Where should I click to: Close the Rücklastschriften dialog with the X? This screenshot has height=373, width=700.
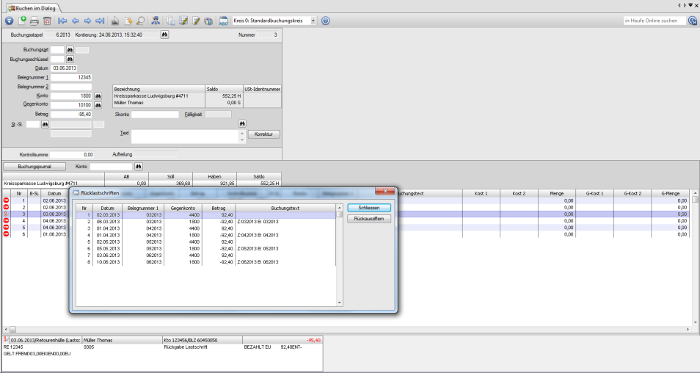384,191
